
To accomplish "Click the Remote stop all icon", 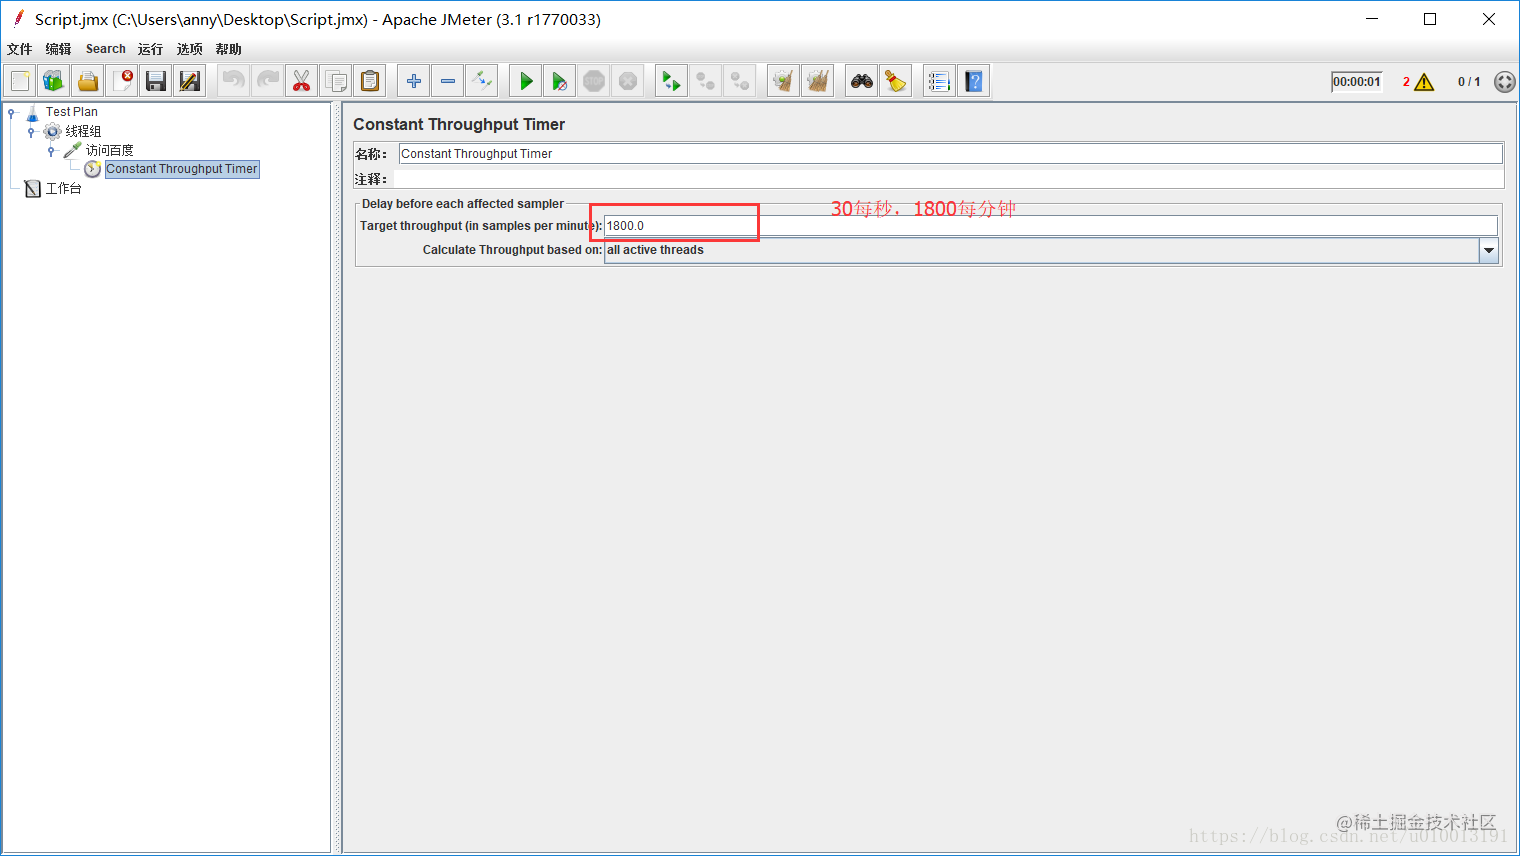I will coord(706,81).
